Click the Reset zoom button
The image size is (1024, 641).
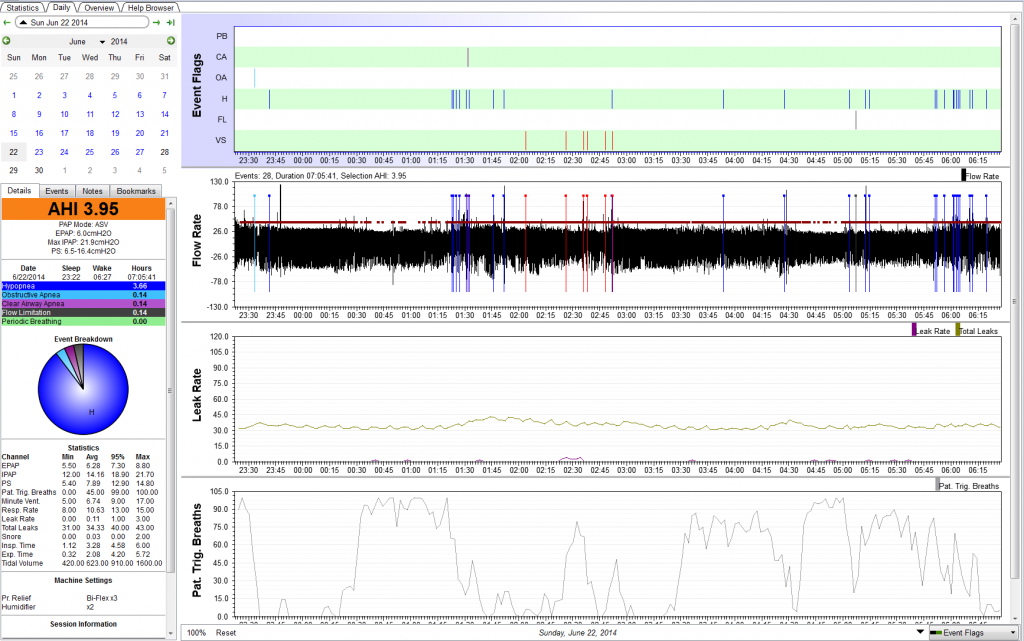(x=226, y=632)
